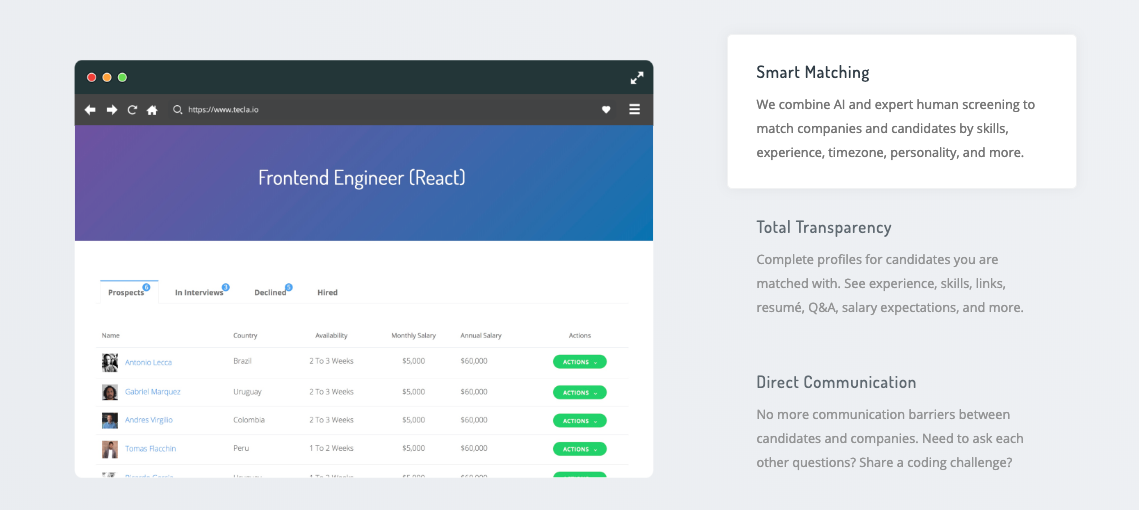Click the browser back arrow
The width and height of the screenshot is (1139, 510).
coord(90,110)
